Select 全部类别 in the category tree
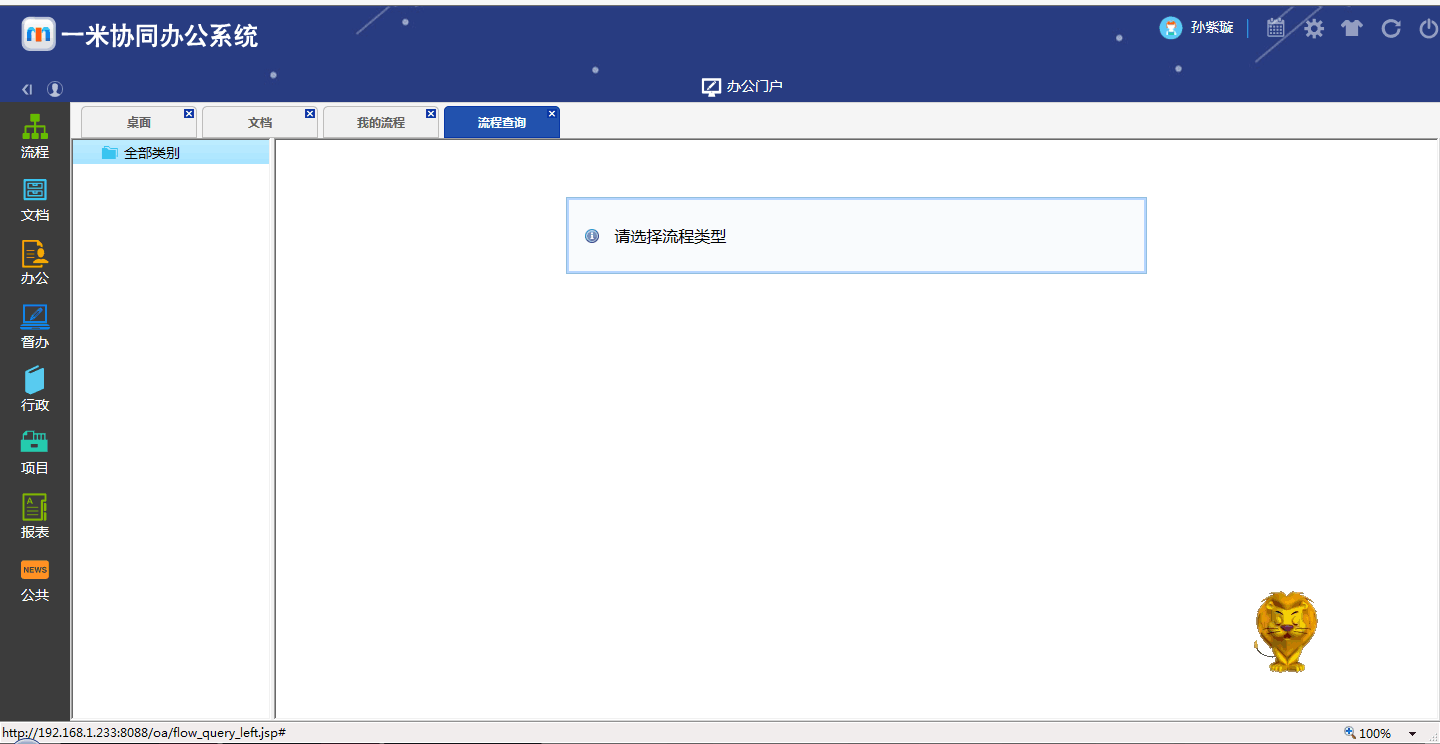Screen dimensions: 1440x744 pos(171,153)
